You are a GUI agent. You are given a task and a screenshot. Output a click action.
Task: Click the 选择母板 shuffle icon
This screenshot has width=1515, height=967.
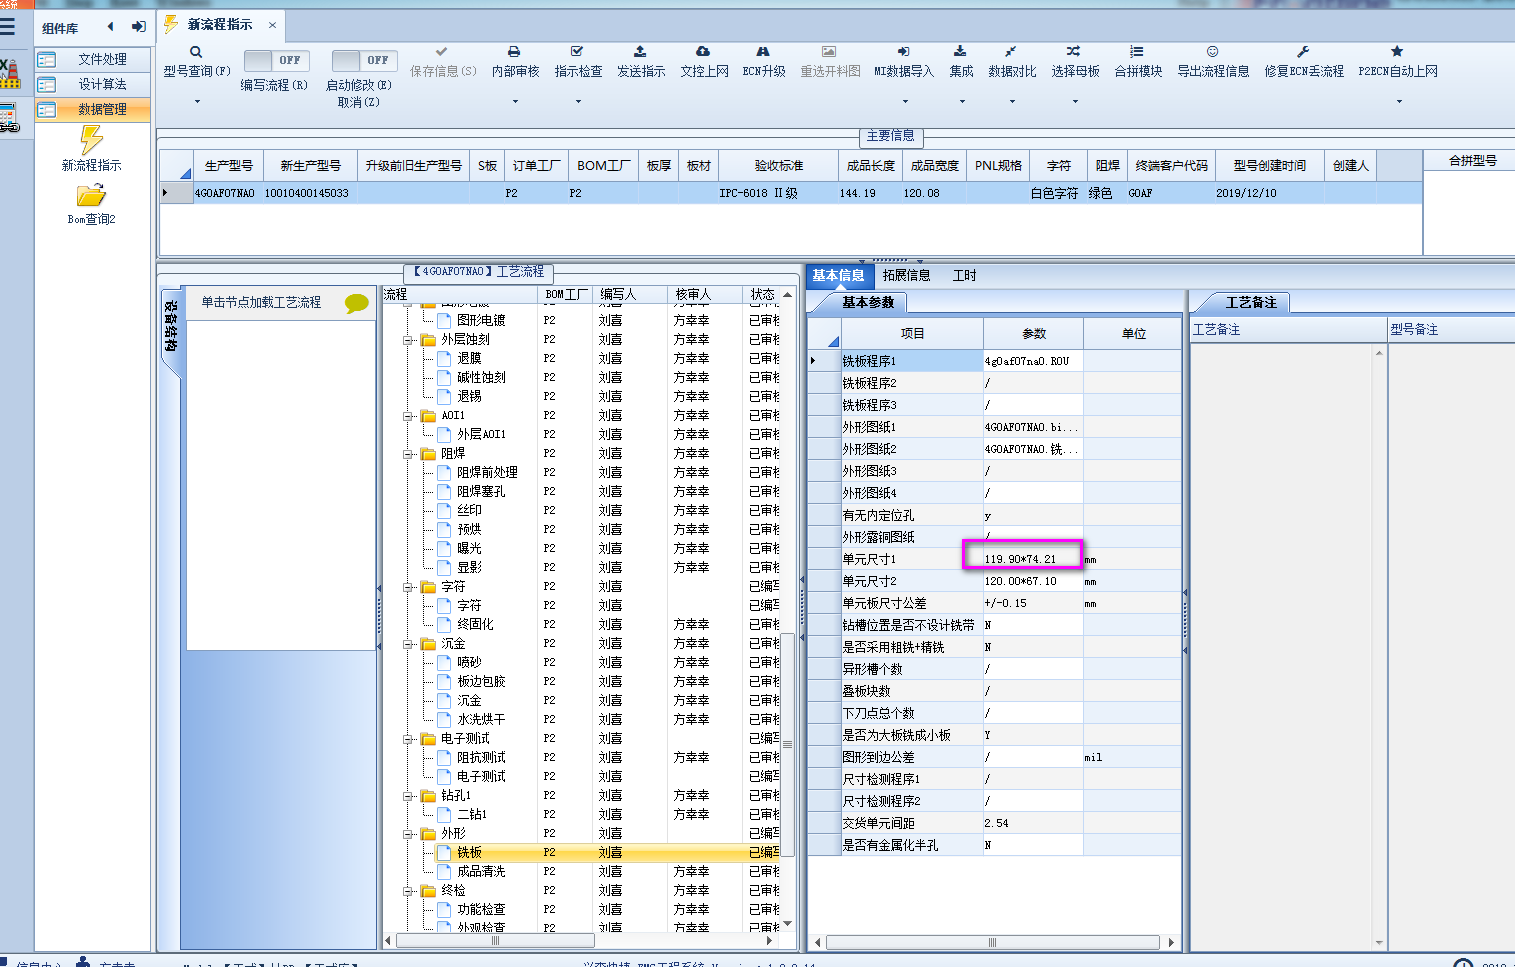tap(1073, 51)
